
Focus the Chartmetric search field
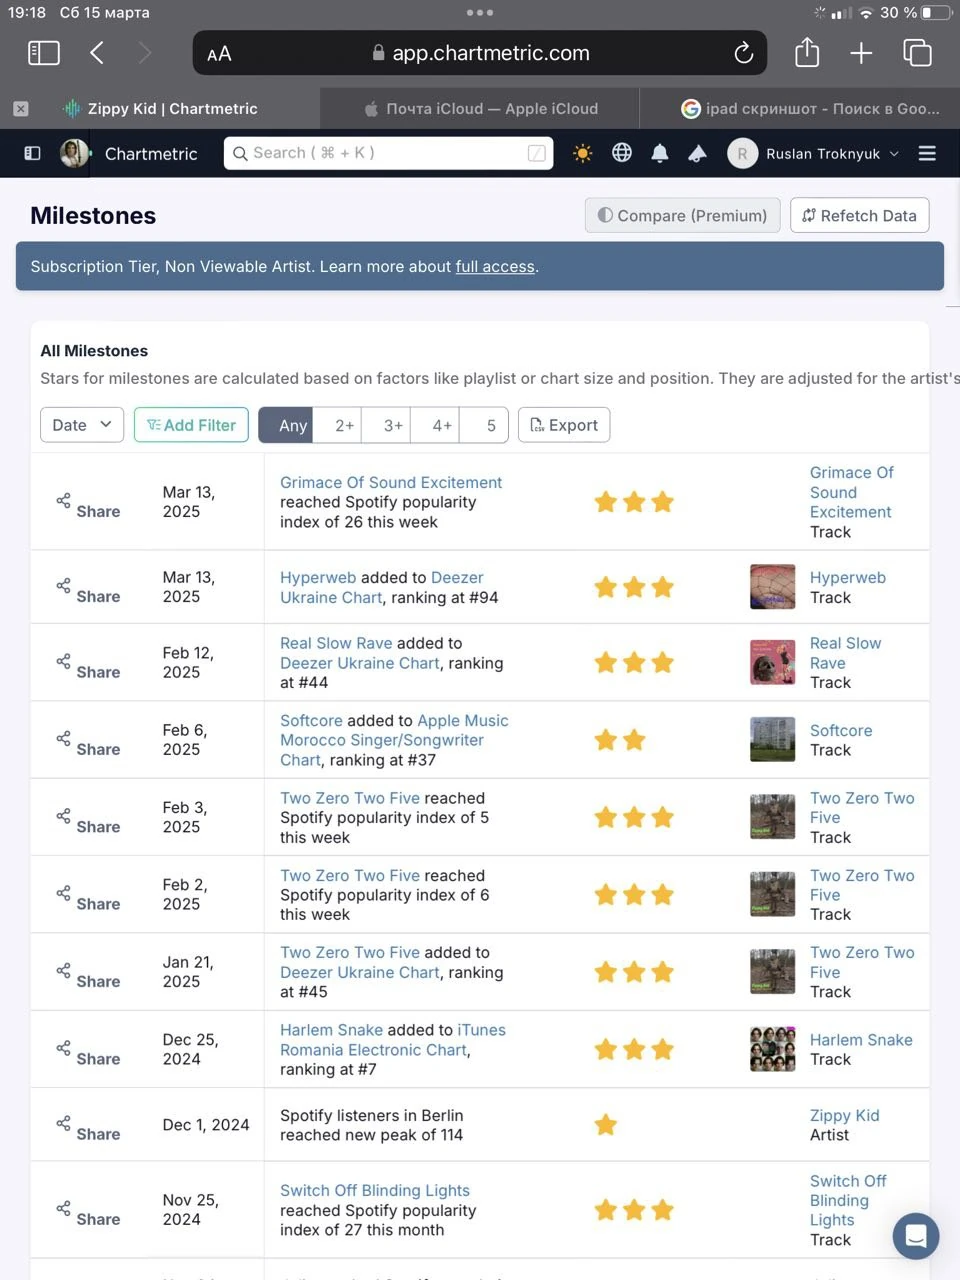point(388,153)
